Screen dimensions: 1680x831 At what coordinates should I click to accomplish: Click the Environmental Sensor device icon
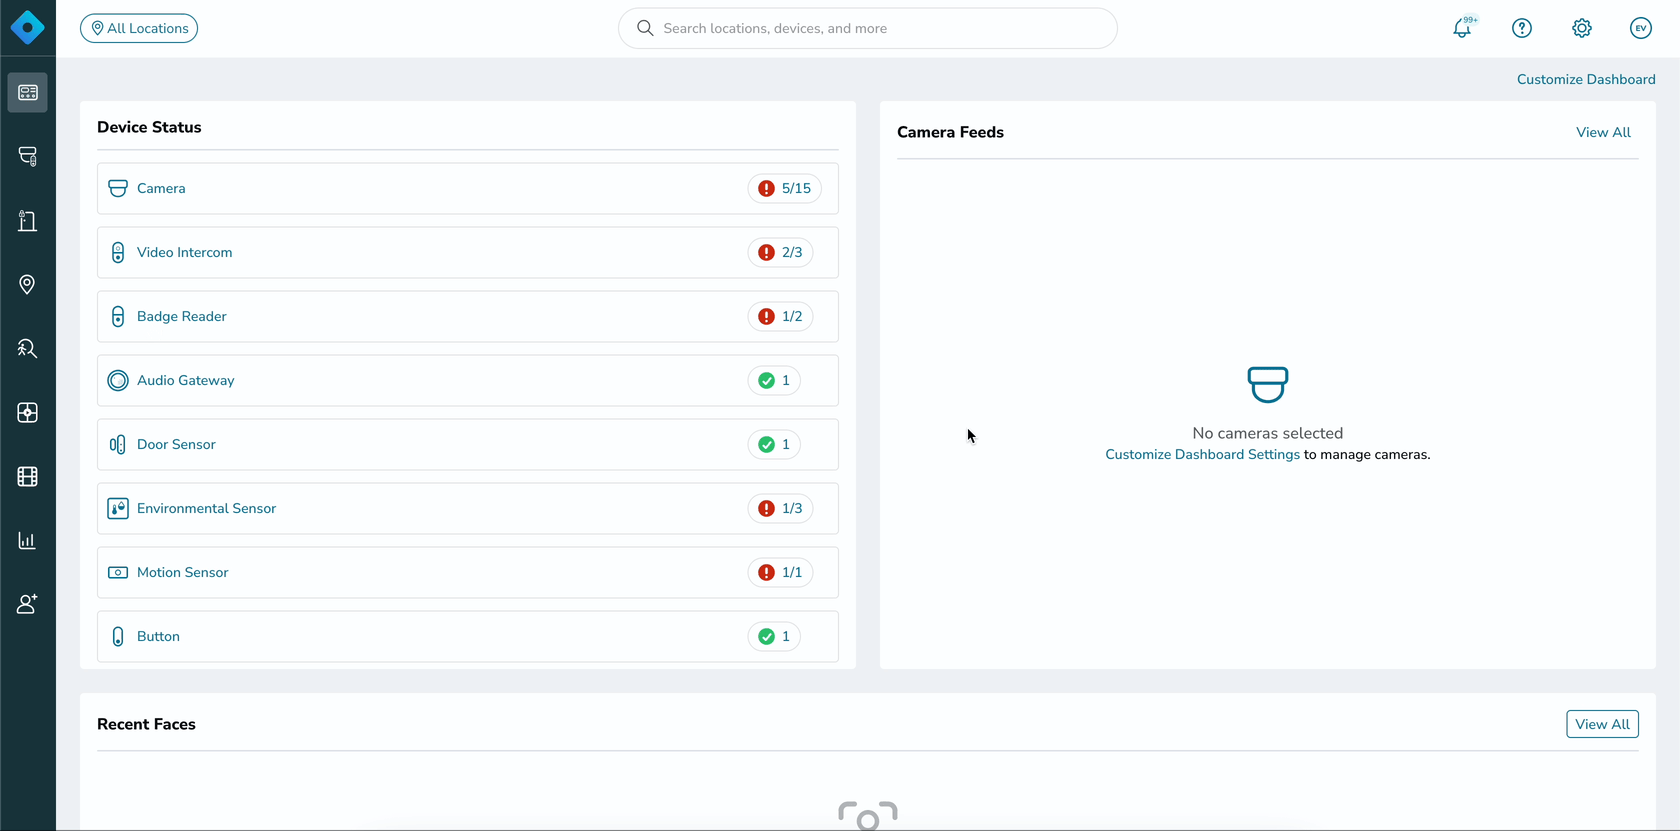118,508
